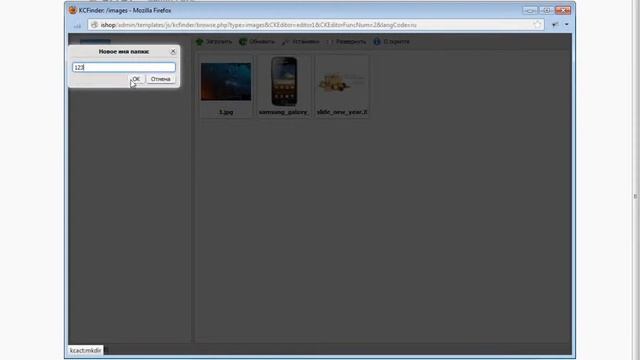Confirm the new folder name with OK
640x360 pixels.
(x=136, y=79)
